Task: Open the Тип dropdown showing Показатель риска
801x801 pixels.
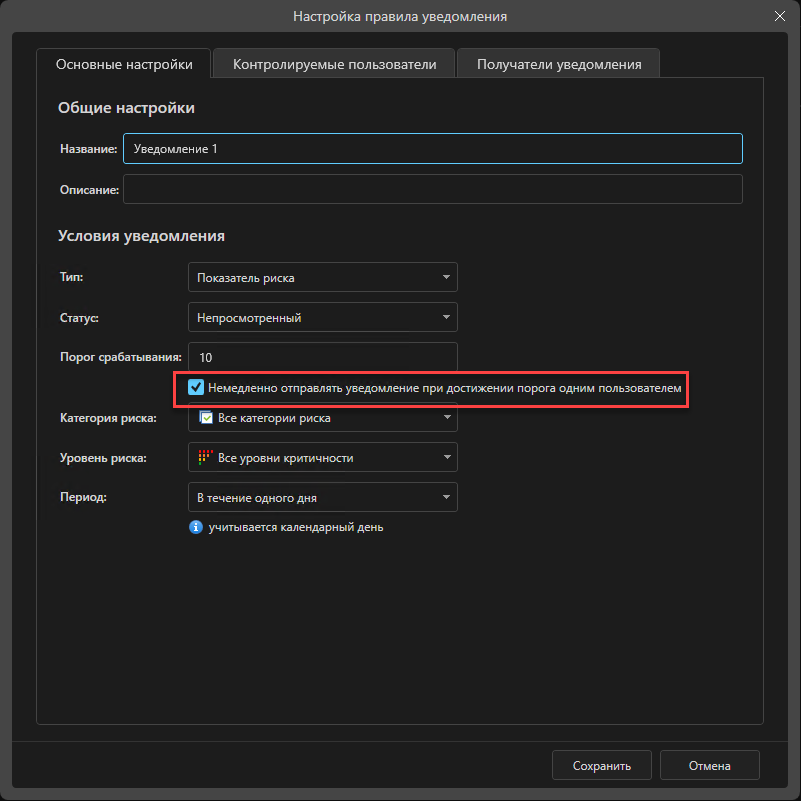Action: [x=322, y=278]
